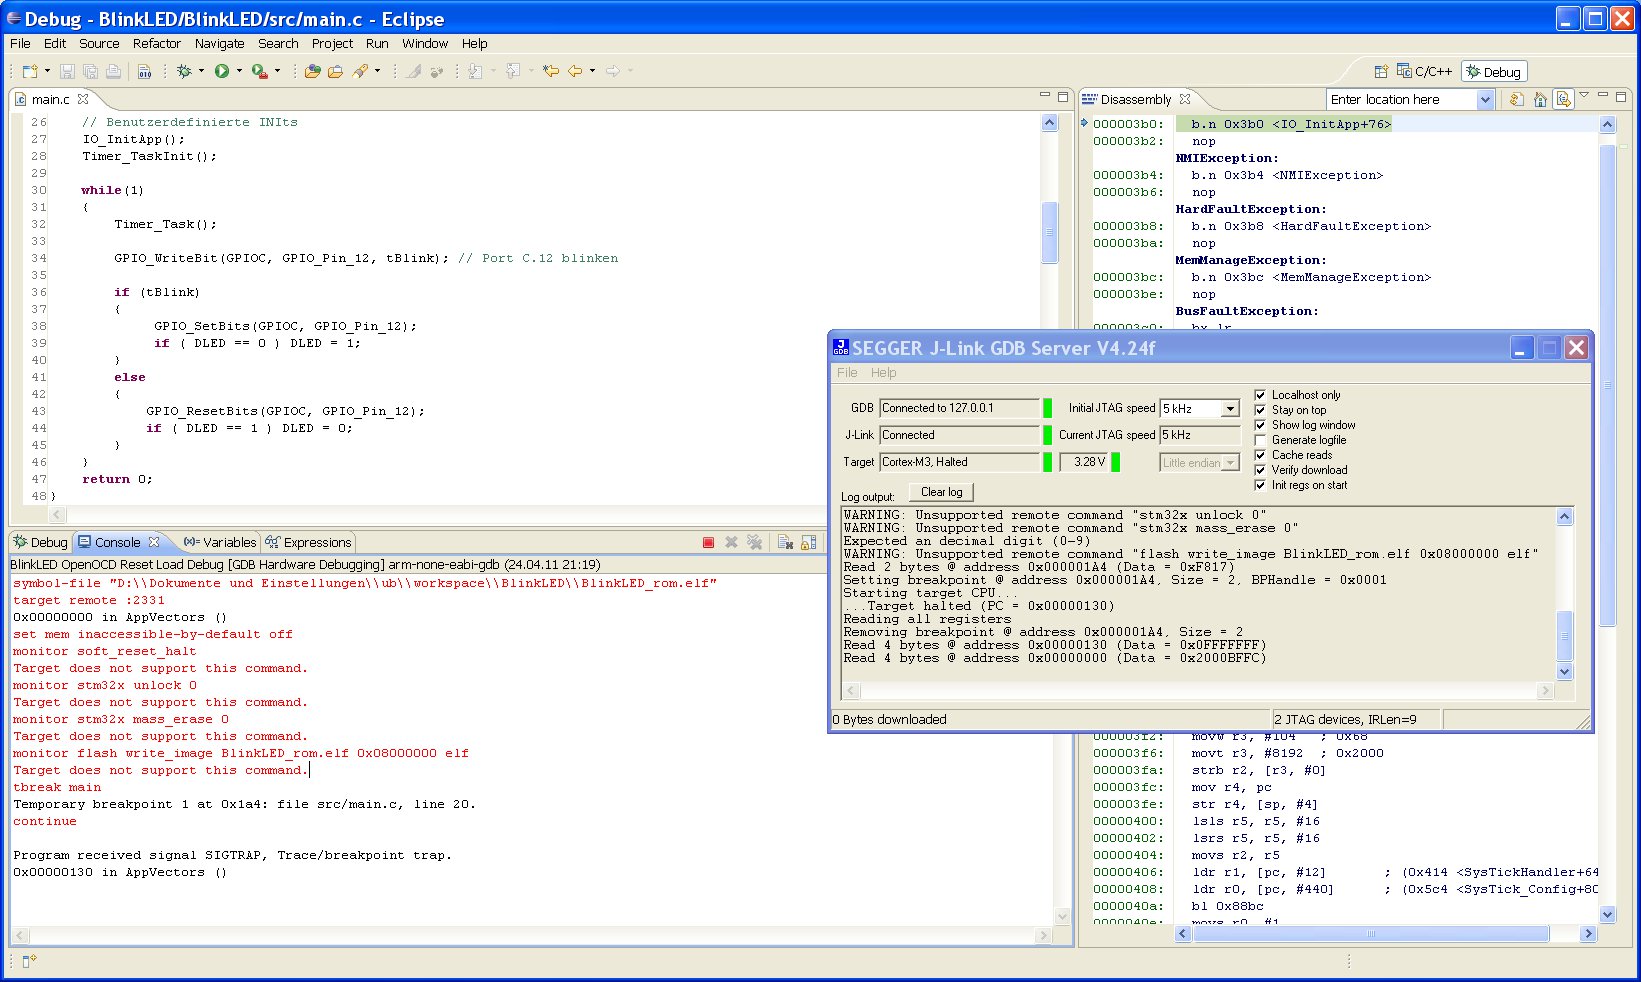This screenshot has width=1641, height=982.
Task: Close the Disassembly view tab
Action: click(x=1185, y=99)
